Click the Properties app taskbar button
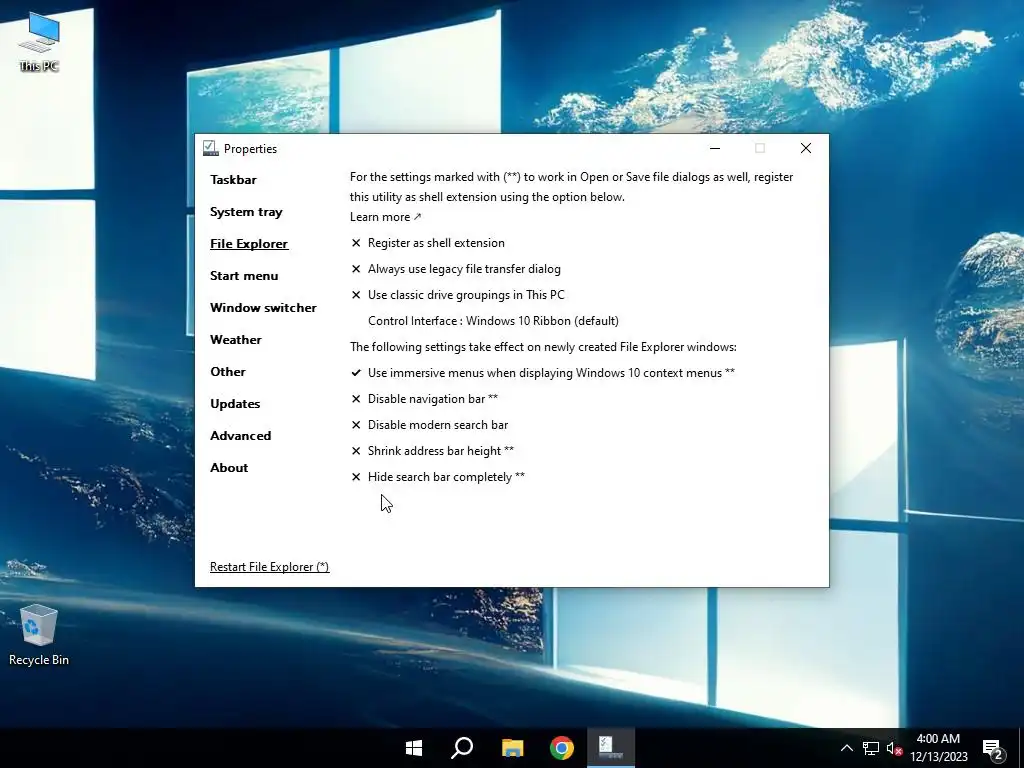Image resolution: width=1024 pixels, height=768 pixels. click(611, 748)
